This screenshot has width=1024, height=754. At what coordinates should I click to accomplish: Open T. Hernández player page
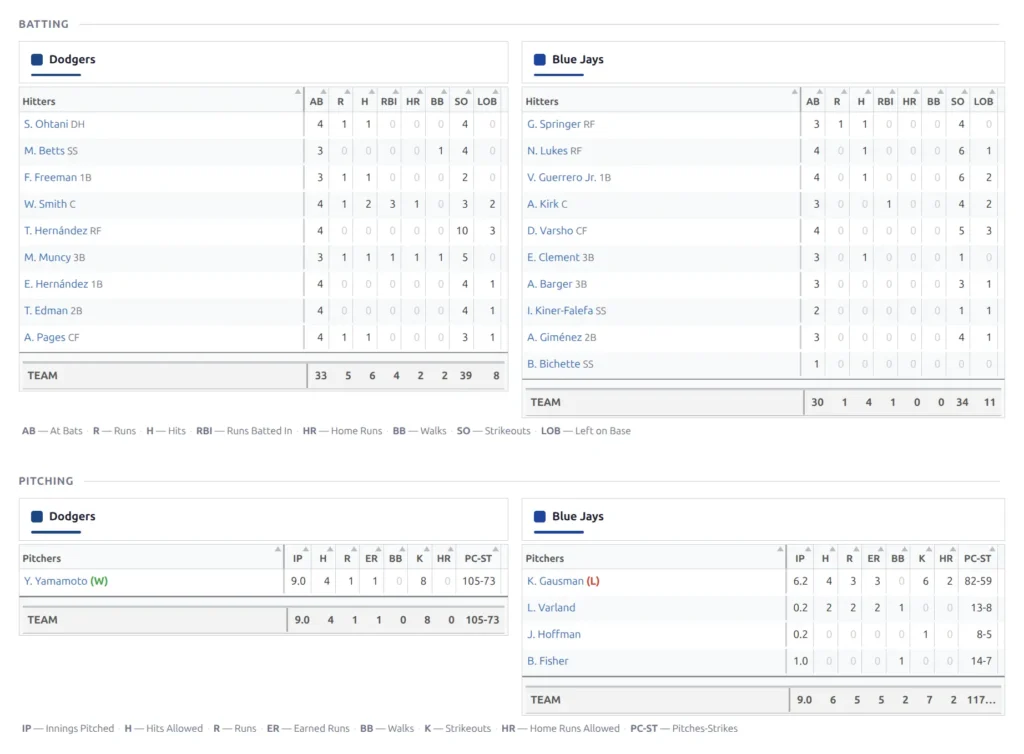pos(56,230)
